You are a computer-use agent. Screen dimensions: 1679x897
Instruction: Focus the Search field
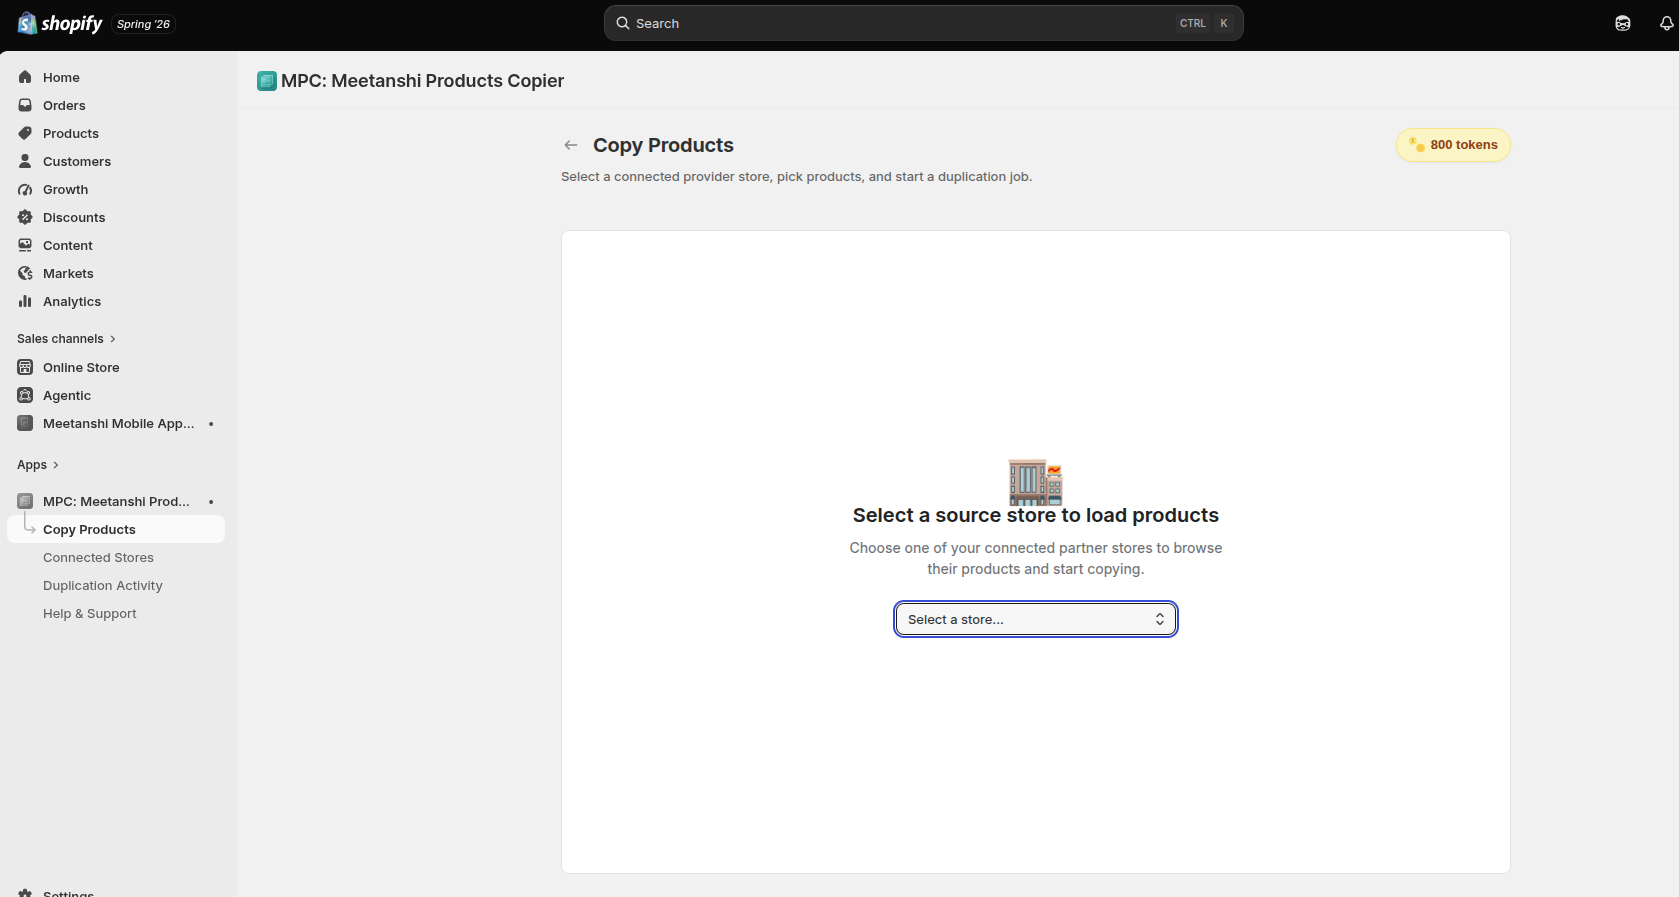pos(924,23)
